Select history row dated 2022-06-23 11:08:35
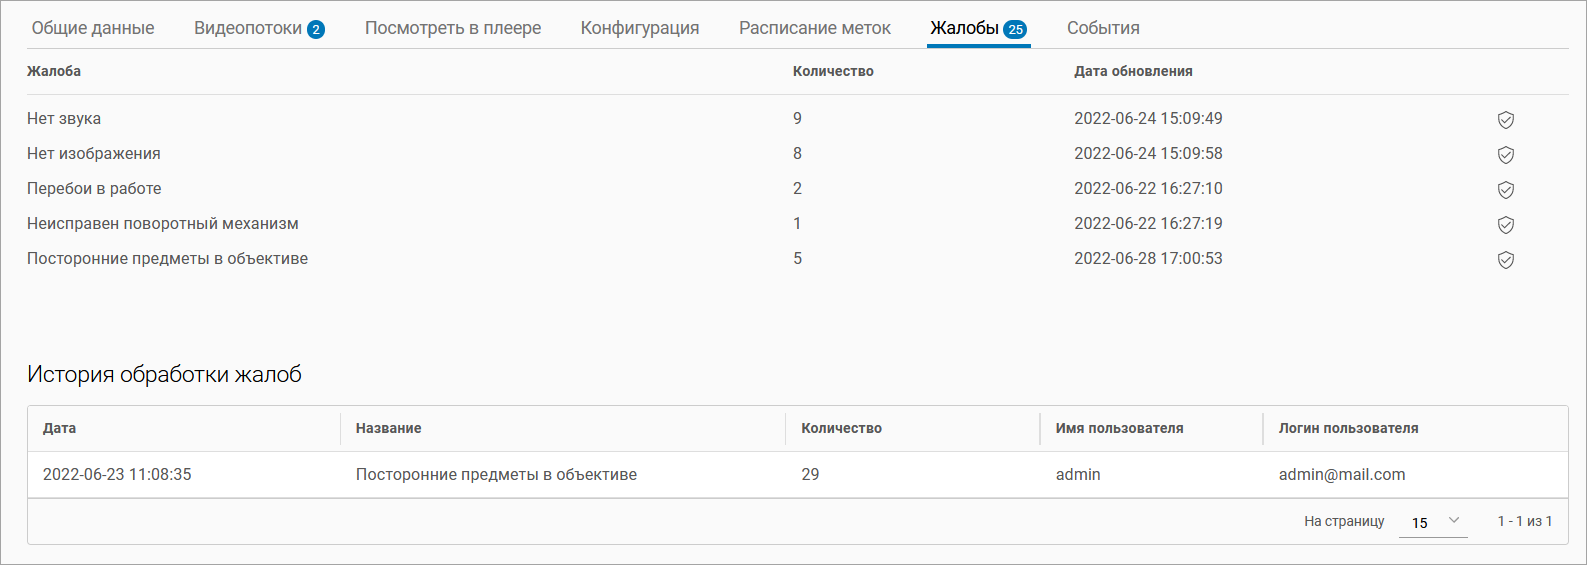This screenshot has height=565, width=1587. point(797,475)
